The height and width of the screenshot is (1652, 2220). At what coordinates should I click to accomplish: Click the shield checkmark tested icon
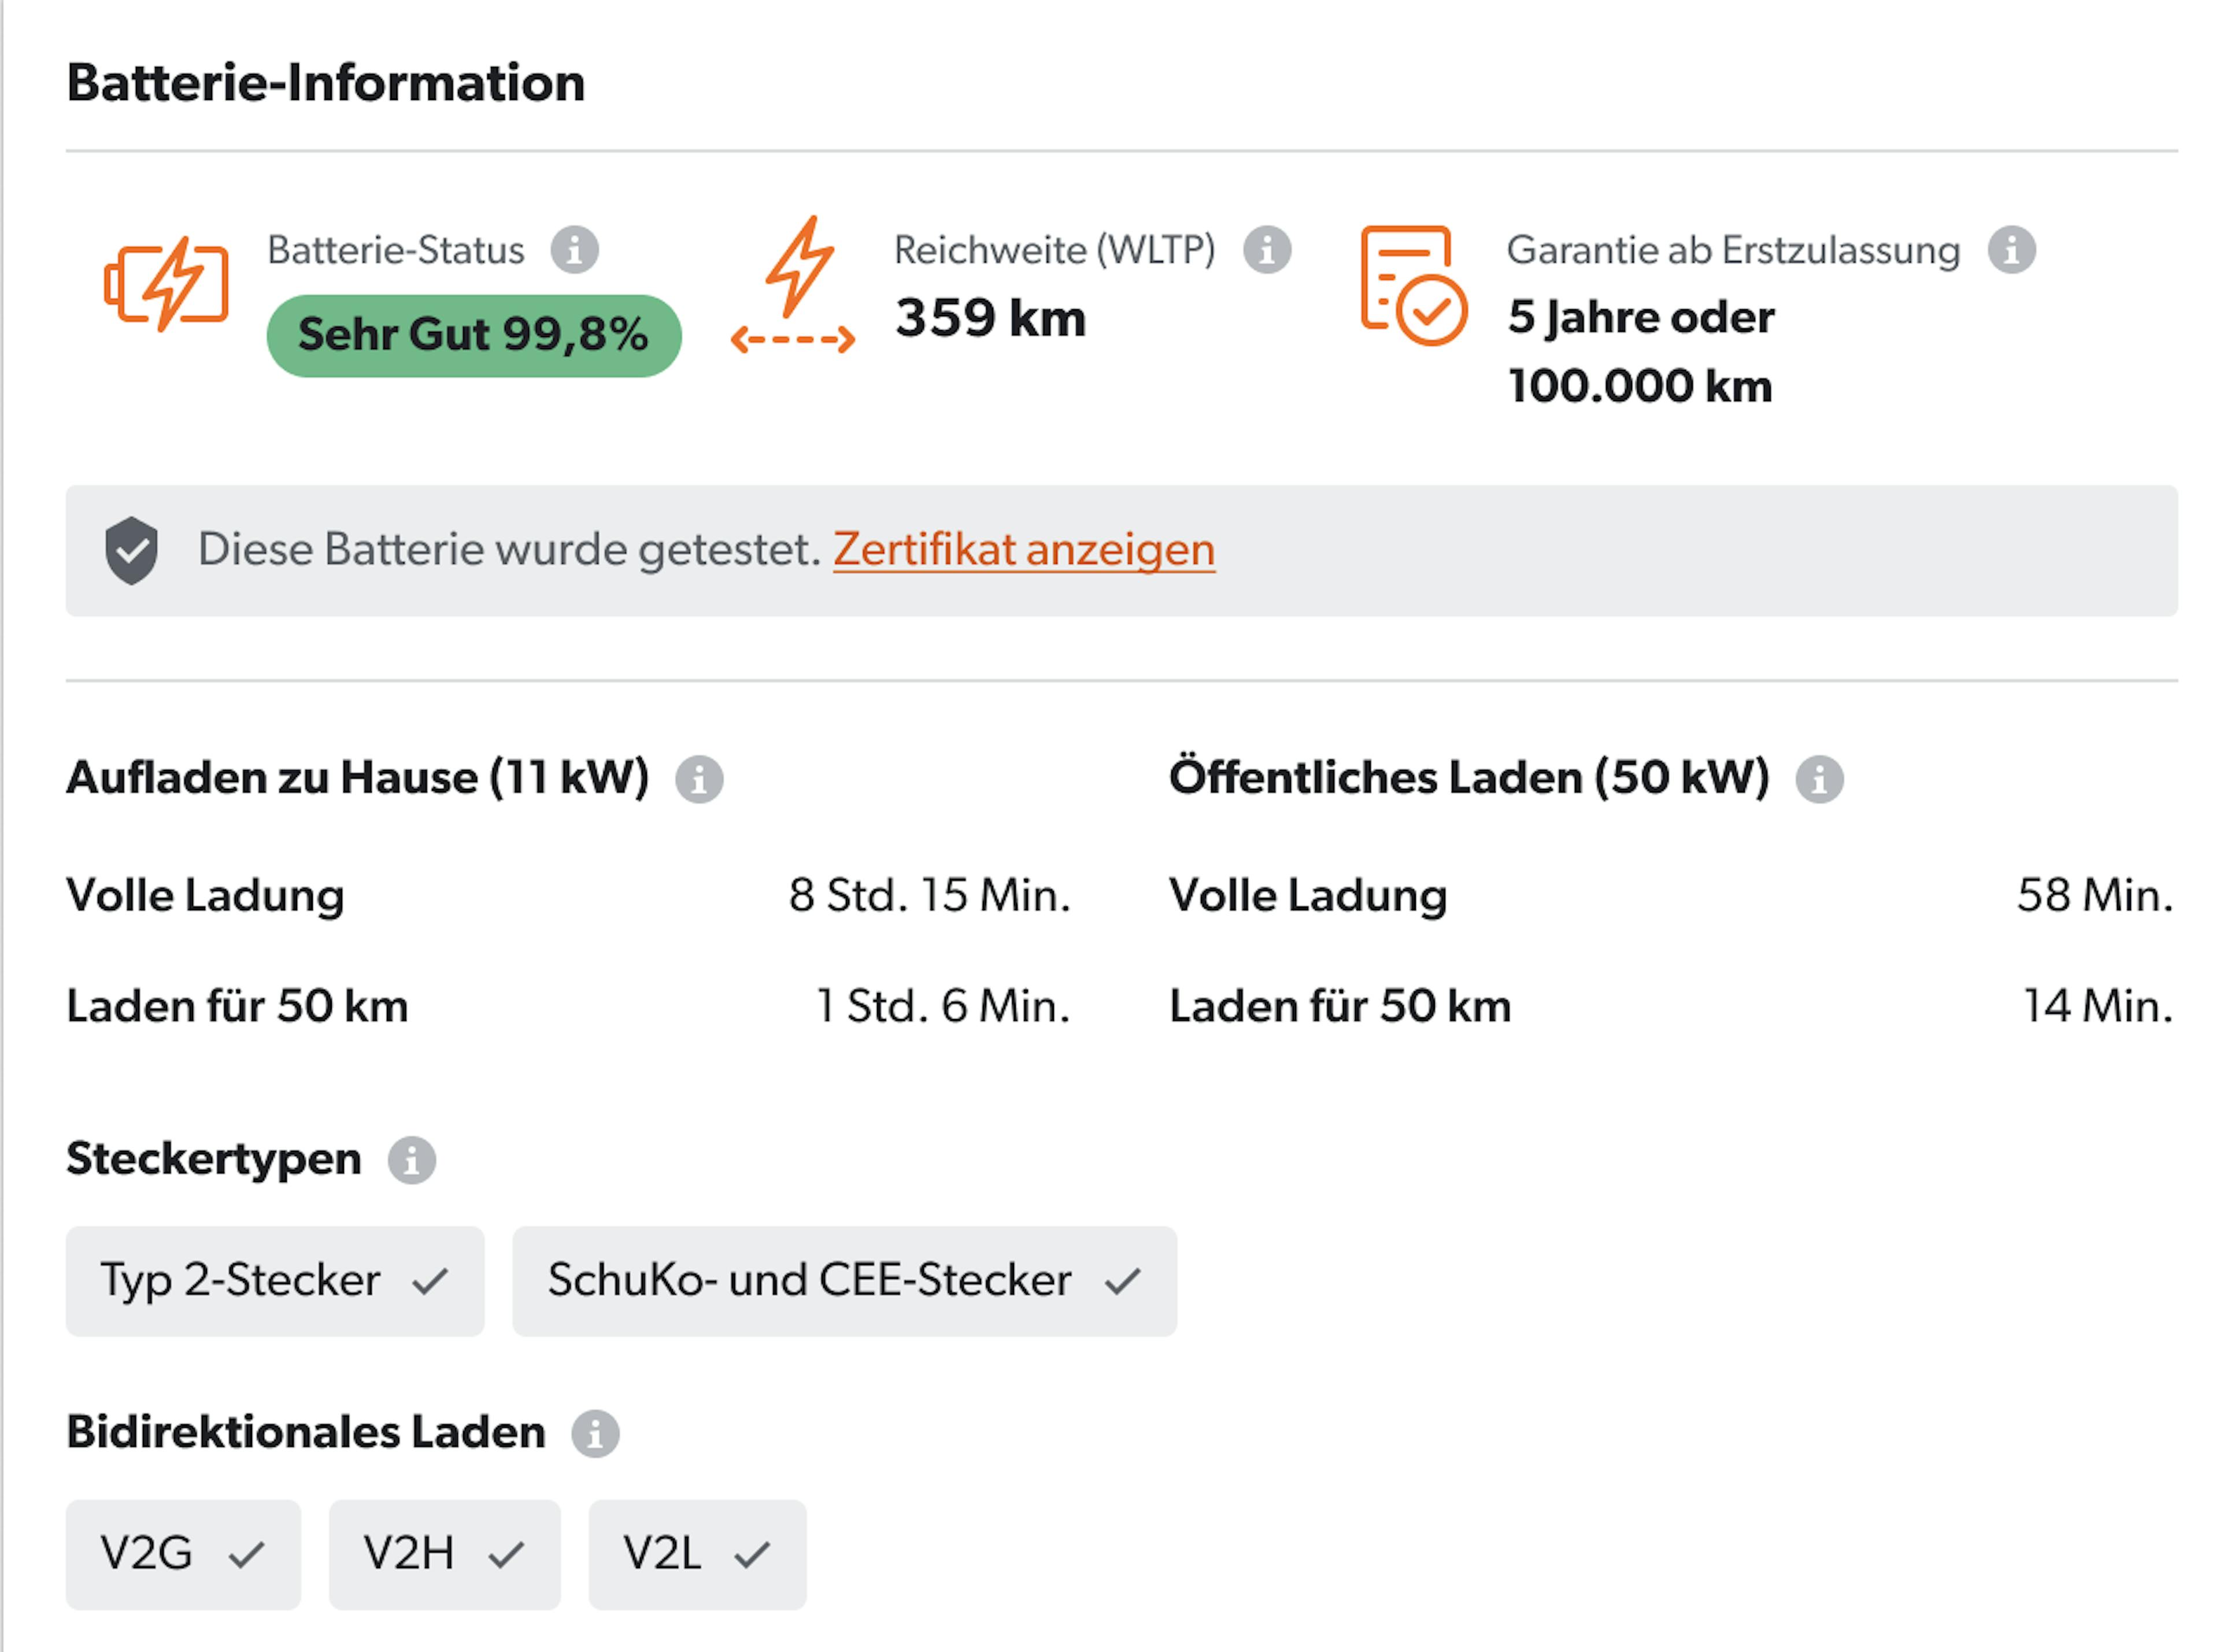(132, 551)
